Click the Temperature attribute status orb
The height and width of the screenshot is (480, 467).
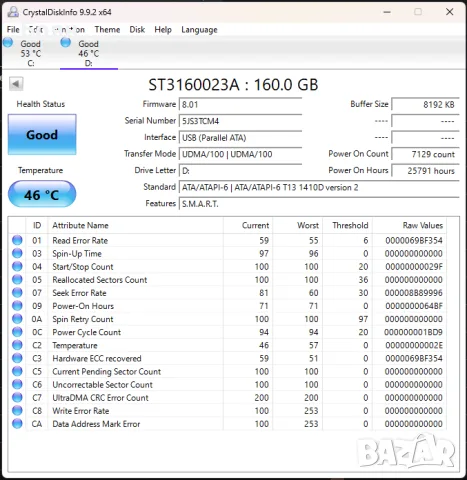pyautogui.click(x=17, y=345)
